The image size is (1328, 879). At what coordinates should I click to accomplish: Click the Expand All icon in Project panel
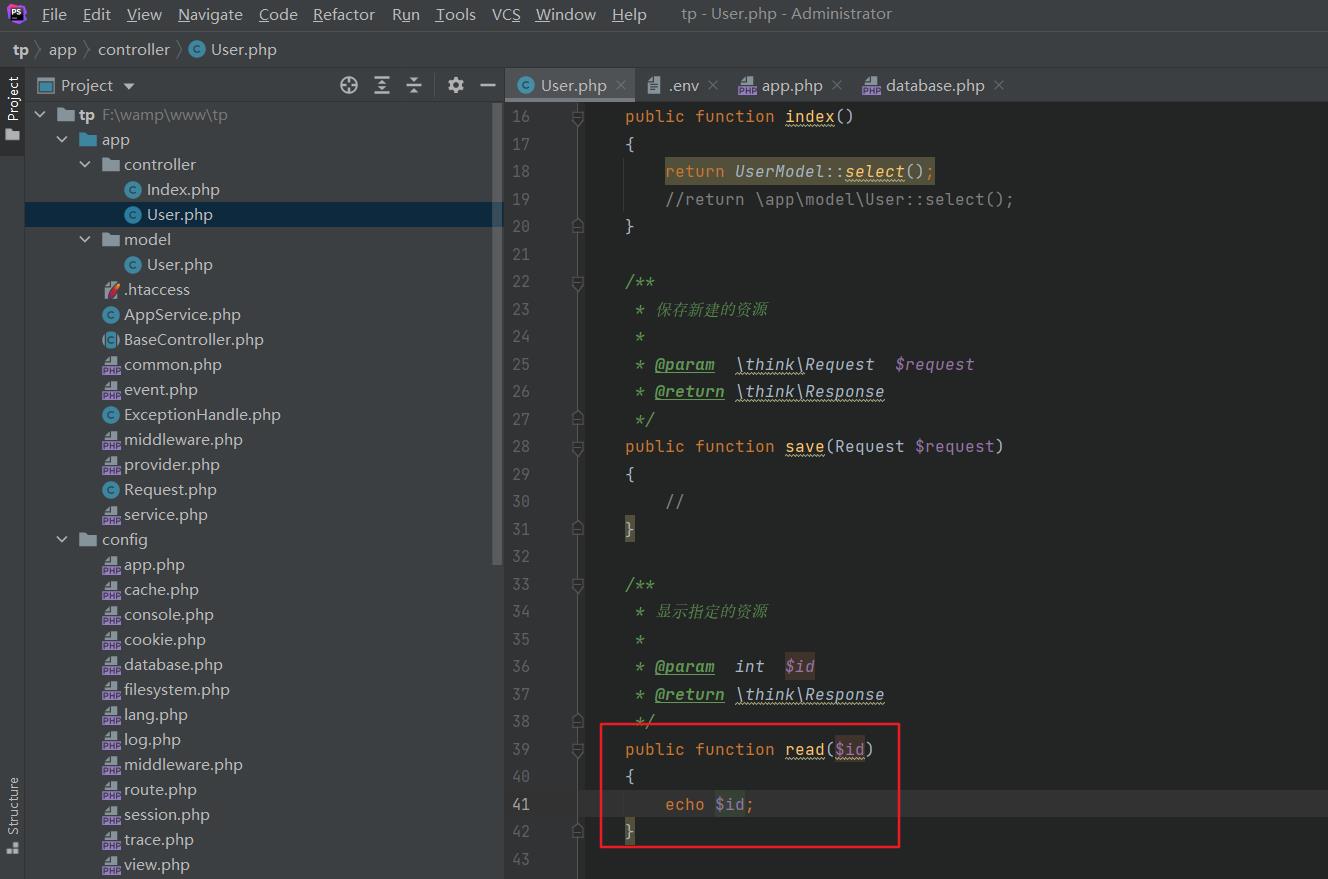click(x=382, y=85)
